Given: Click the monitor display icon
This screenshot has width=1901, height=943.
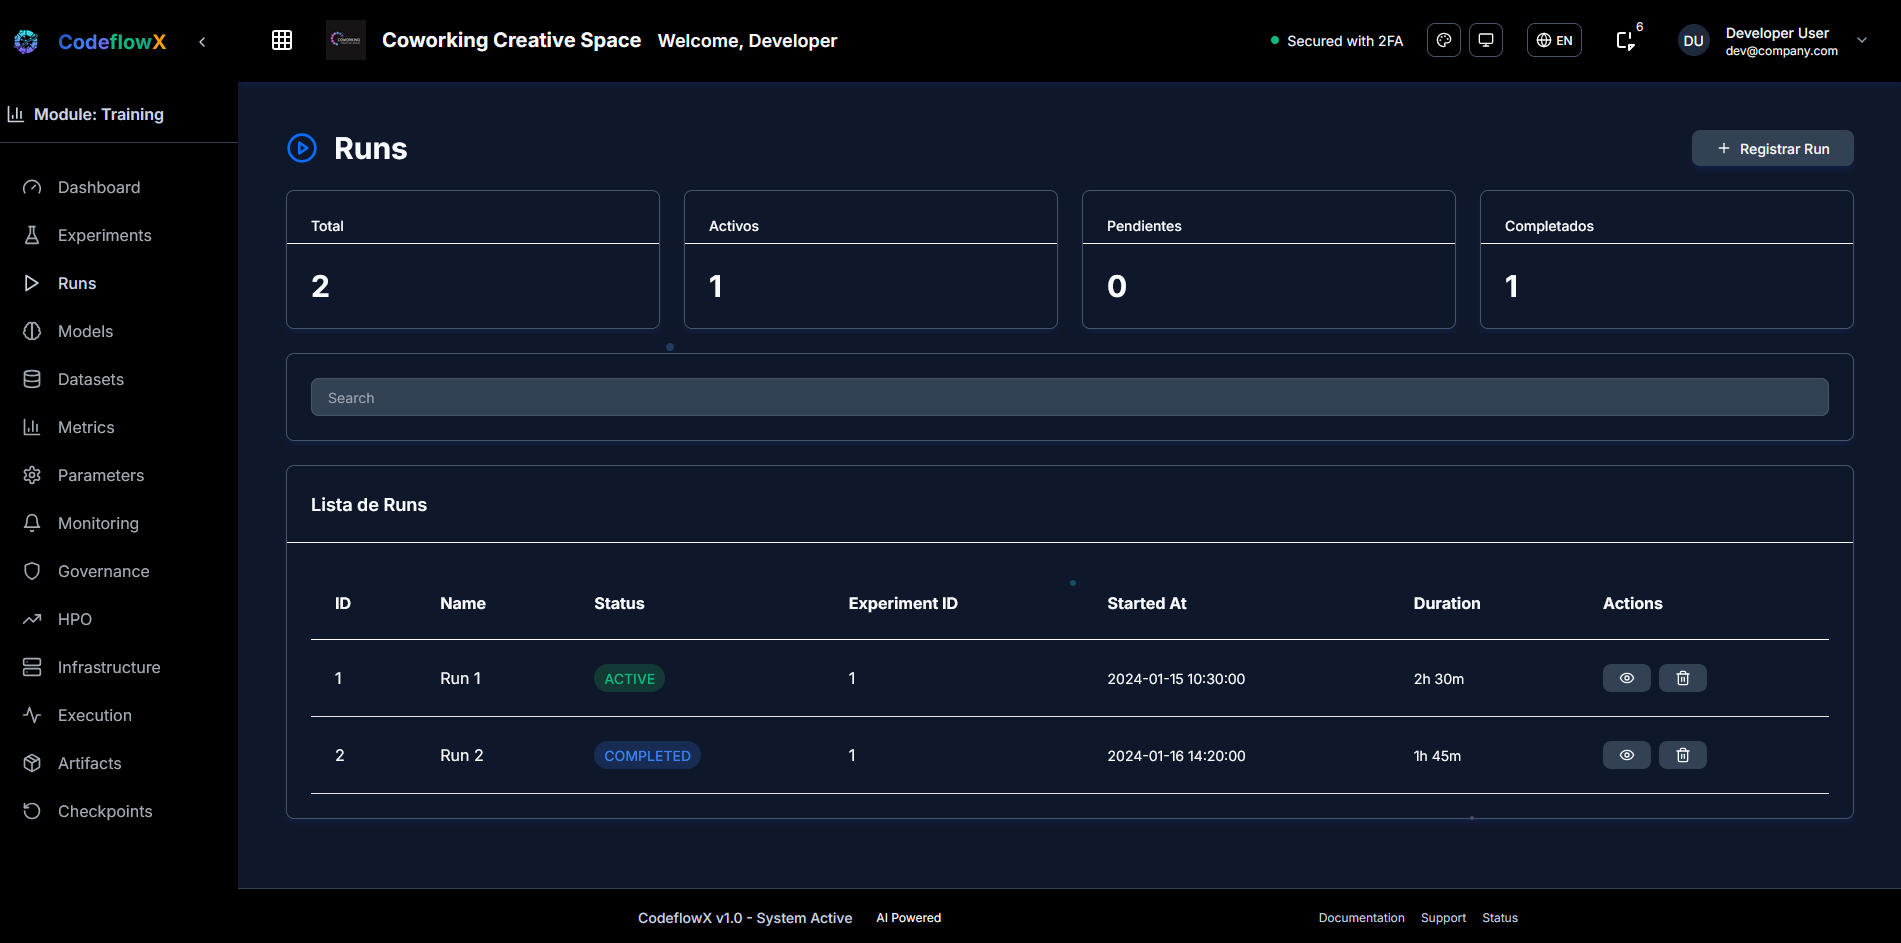Looking at the screenshot, I should click(1486, 40).
